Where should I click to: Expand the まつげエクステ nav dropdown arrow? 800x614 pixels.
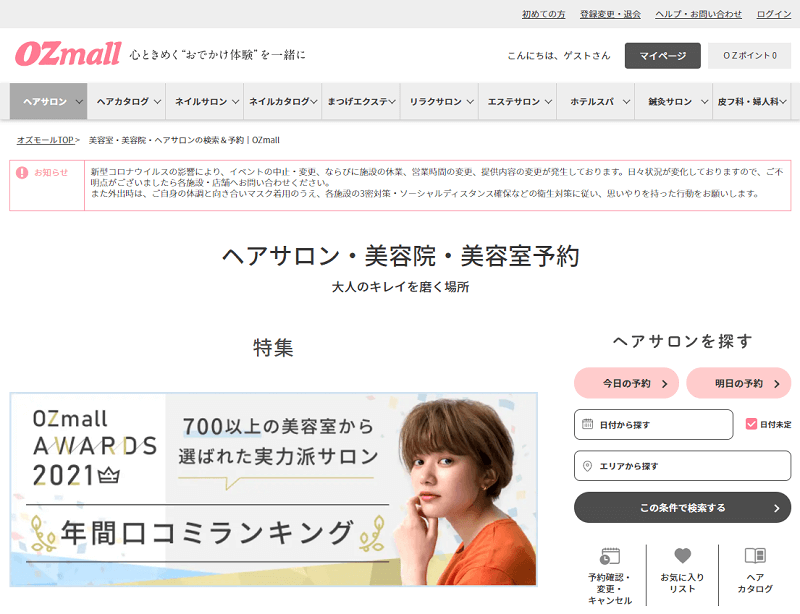click(392, 102)
